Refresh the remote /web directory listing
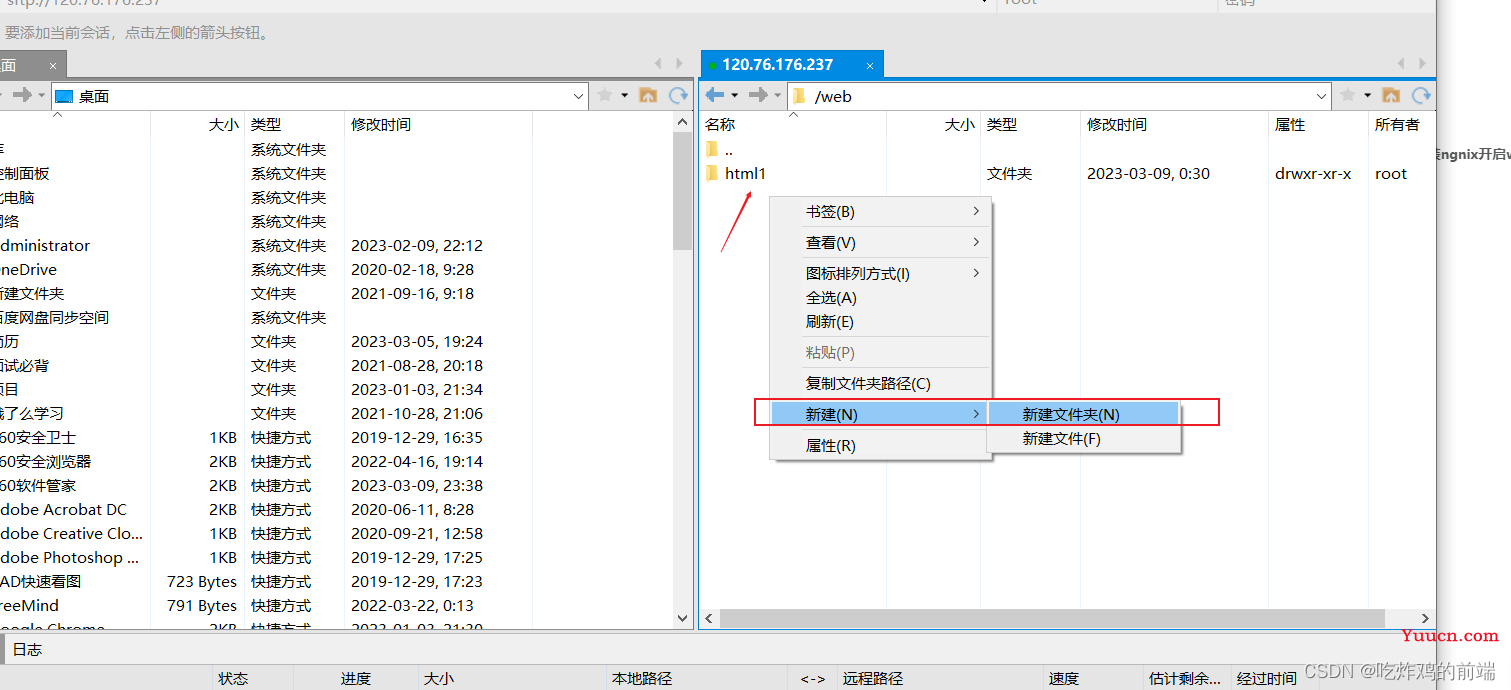The image size is (1511, 690). (1421, 95)
